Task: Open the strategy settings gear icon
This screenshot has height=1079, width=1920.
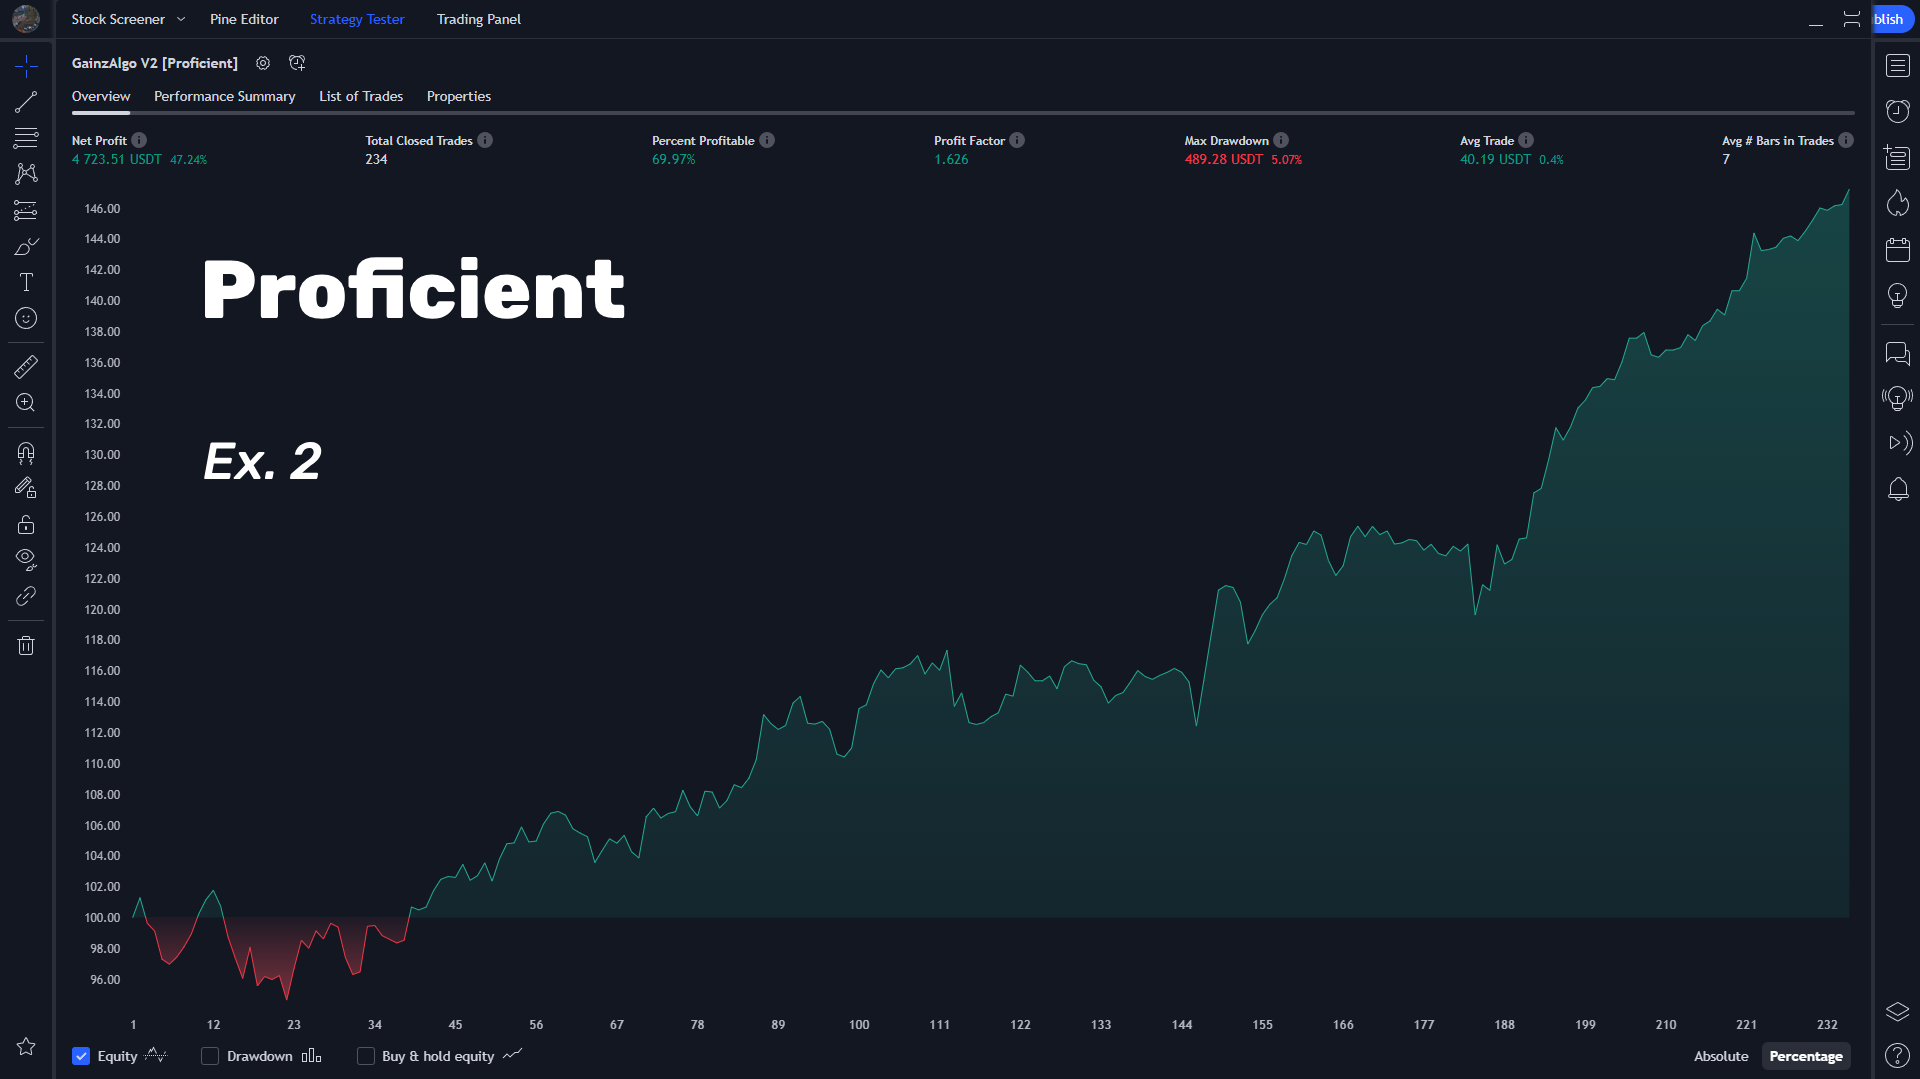Action: [x=263, y=63]
